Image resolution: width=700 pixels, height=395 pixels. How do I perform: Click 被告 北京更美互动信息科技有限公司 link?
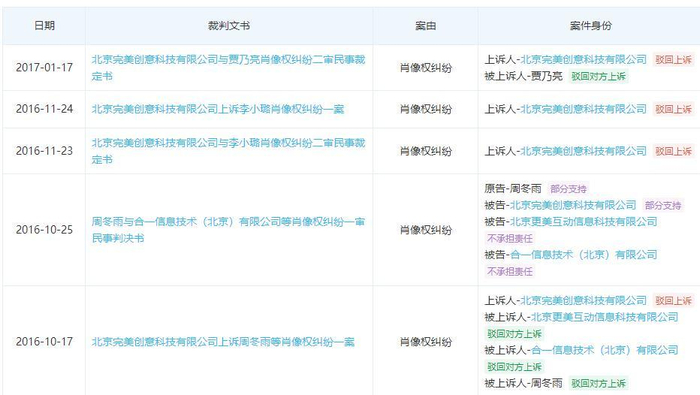pos(583,221)
